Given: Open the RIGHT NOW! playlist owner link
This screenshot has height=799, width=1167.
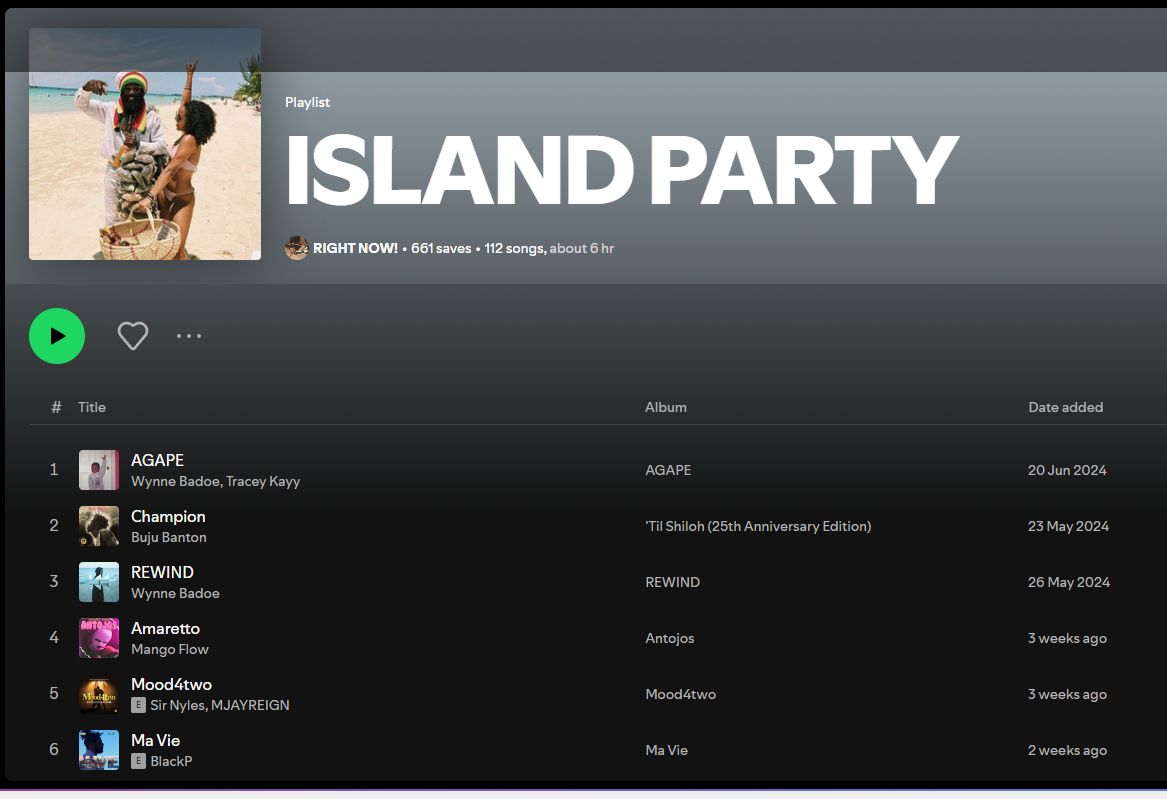Looking at the screenshot, I should click(x=355, y=247).
